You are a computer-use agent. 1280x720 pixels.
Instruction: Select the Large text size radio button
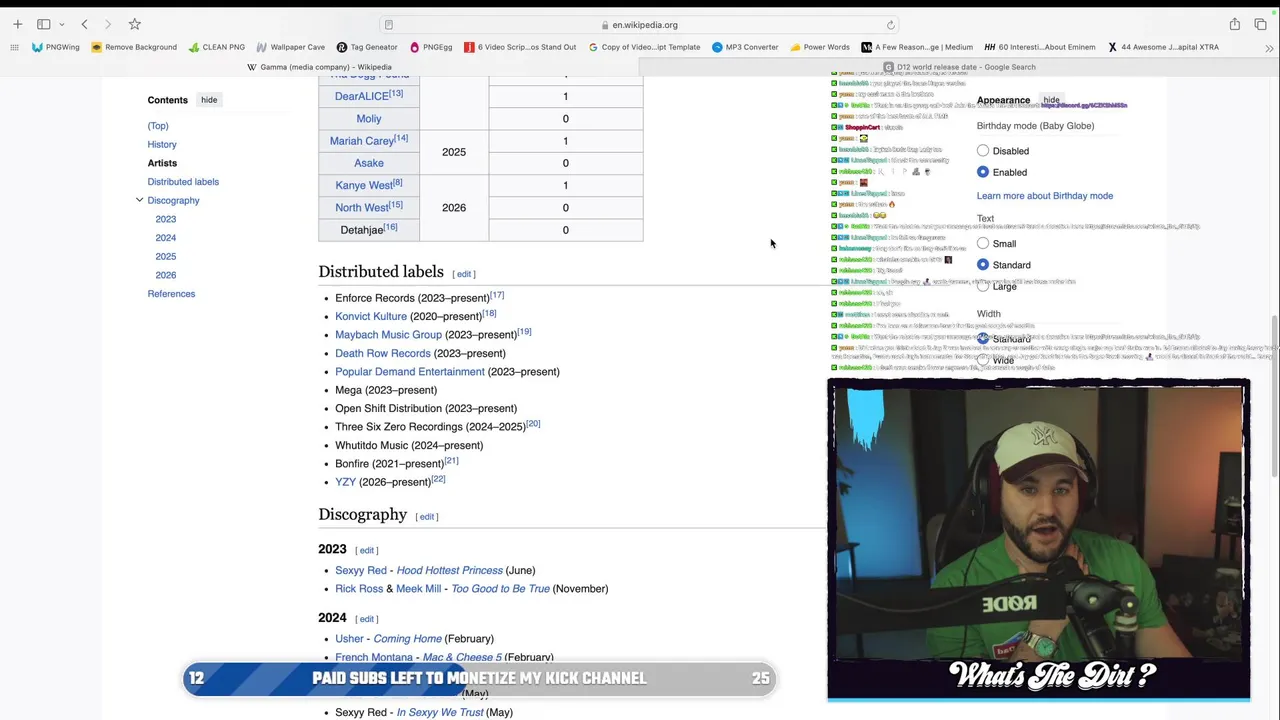coord(983,286)
